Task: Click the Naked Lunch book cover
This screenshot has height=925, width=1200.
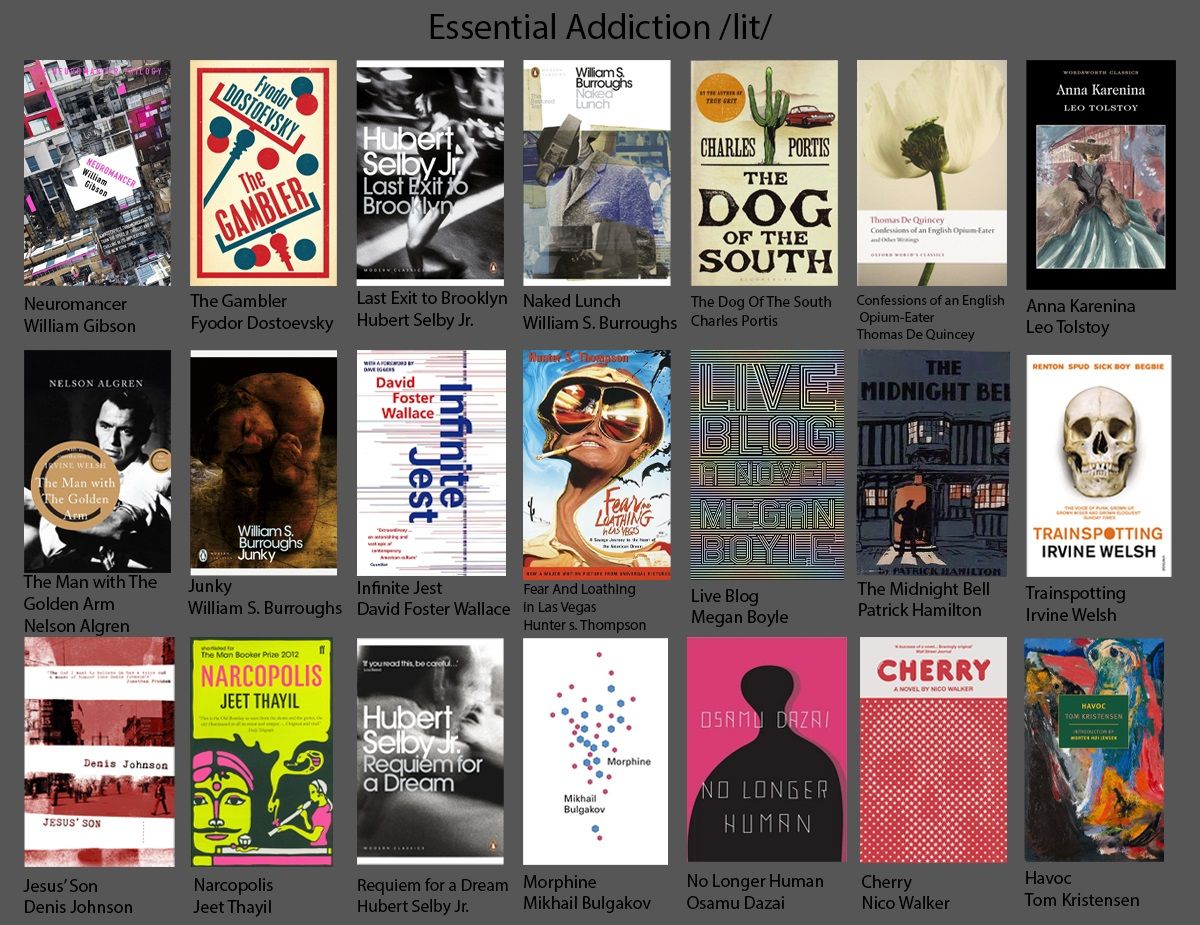Action: tap(596, 173)
